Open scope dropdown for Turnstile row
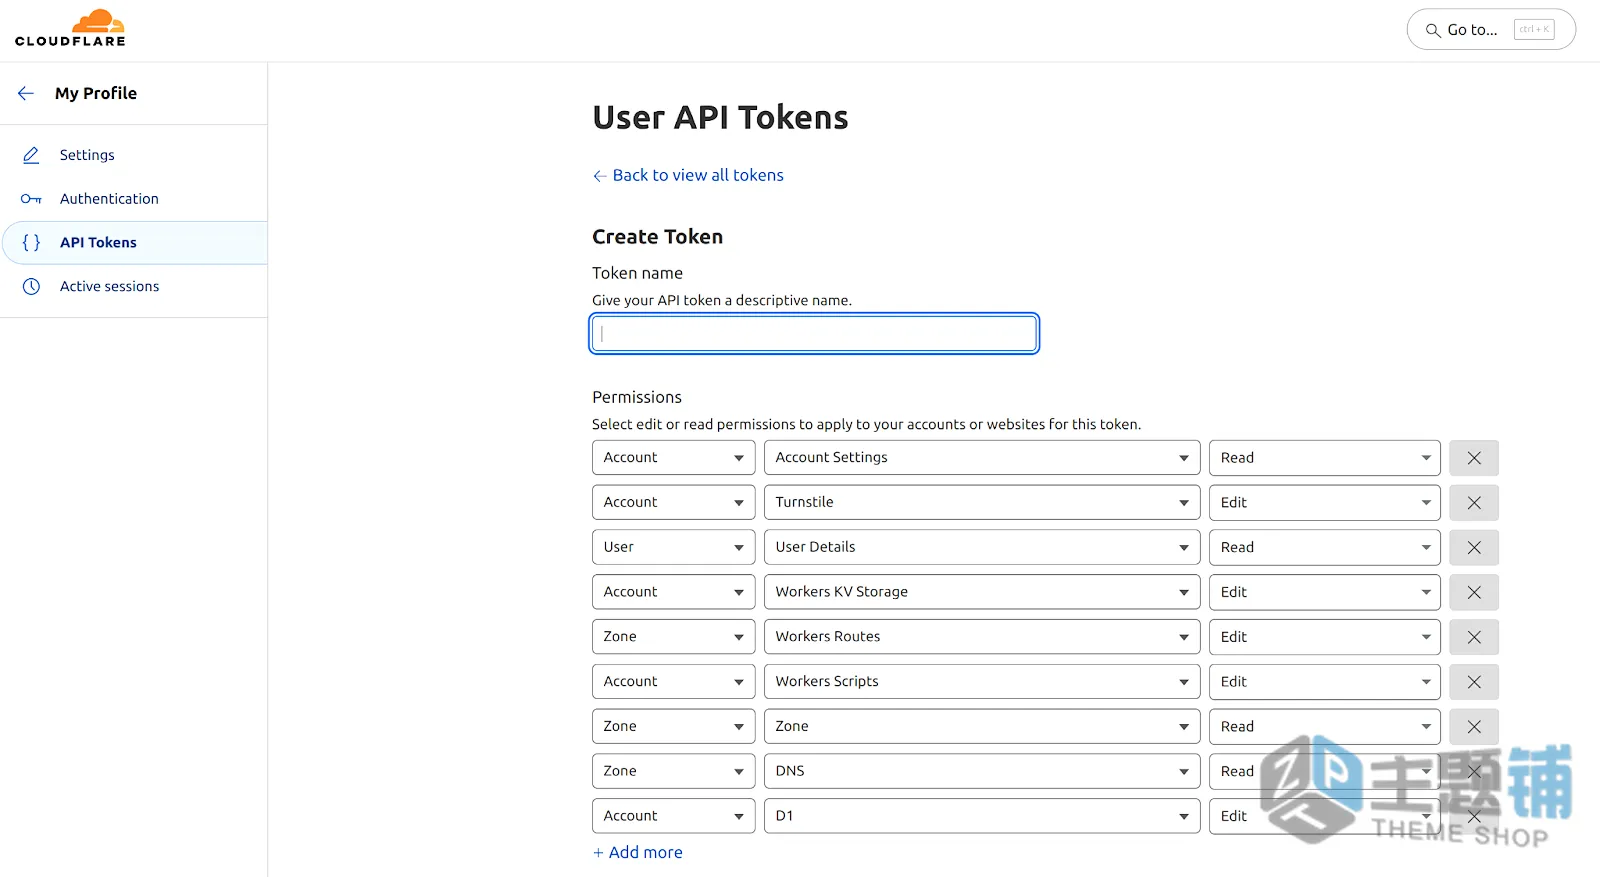This screenshot has width=1600, height=877. 673,502
